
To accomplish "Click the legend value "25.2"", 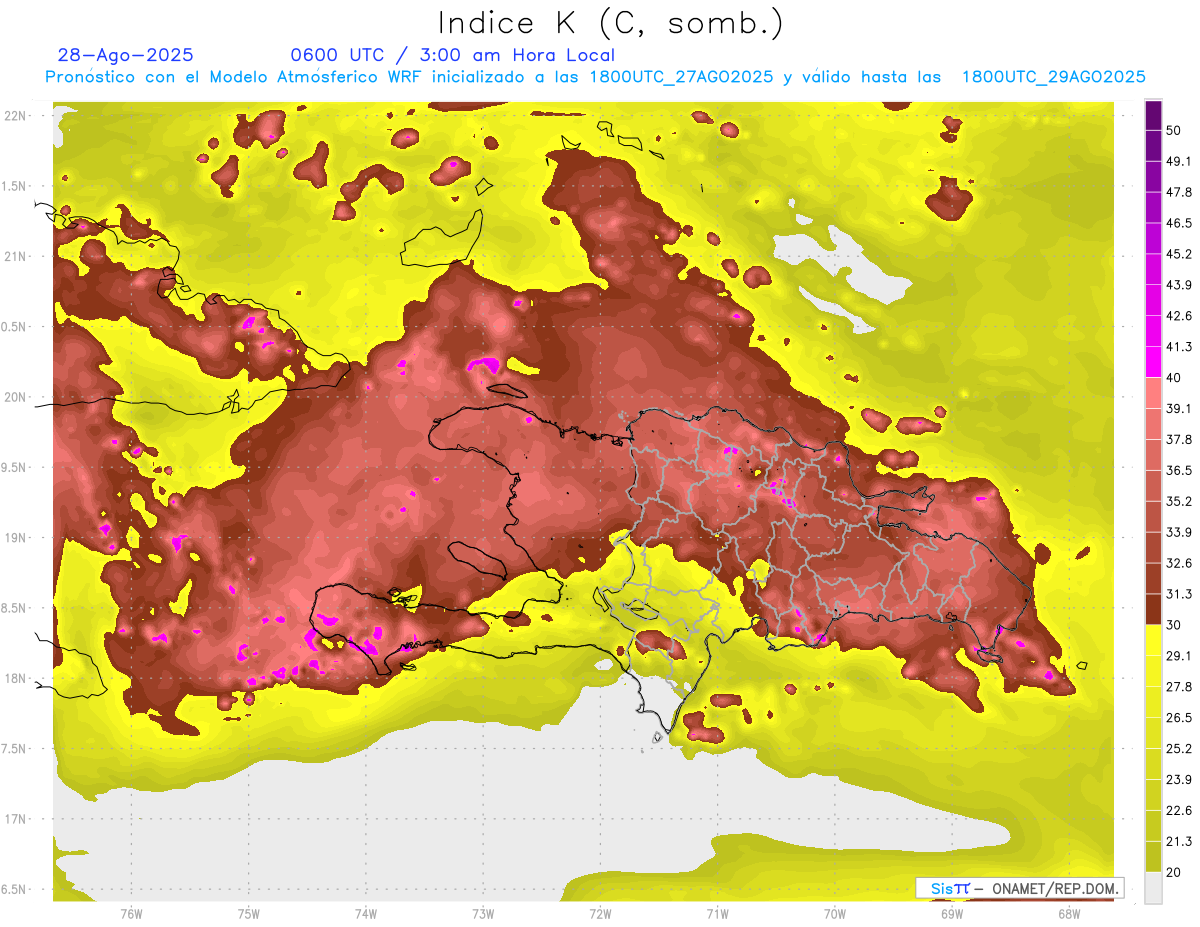I will [x=1179, y=749].
